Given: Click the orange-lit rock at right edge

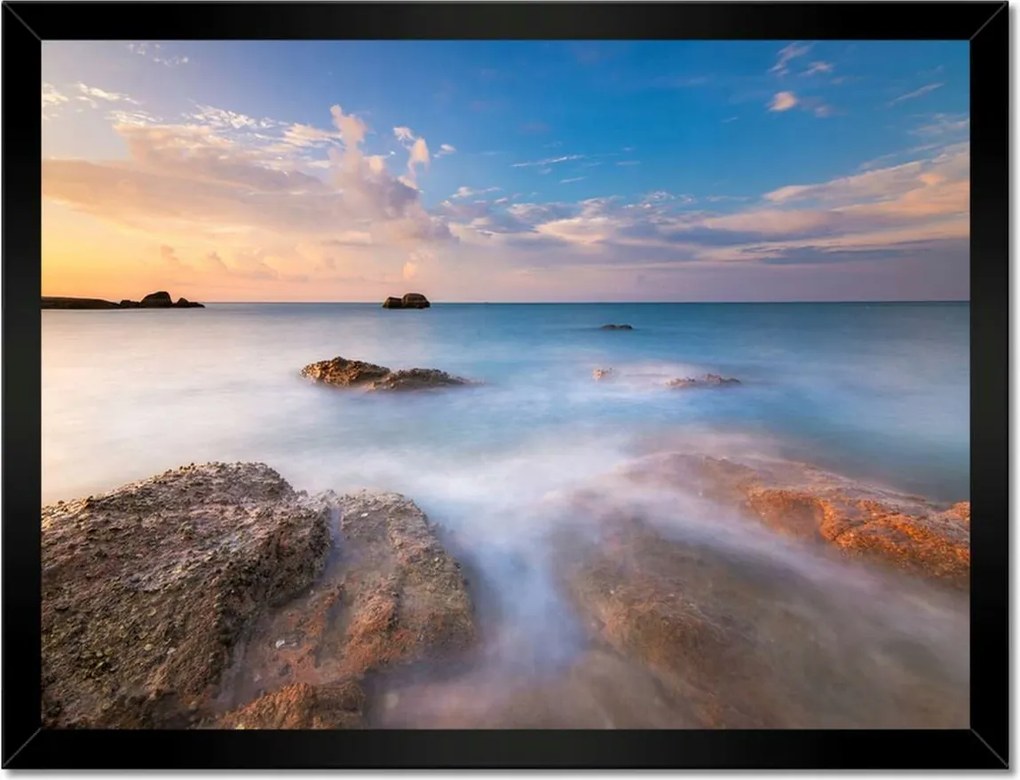Looking at the screenshot, I should click(x=880, y=525).
